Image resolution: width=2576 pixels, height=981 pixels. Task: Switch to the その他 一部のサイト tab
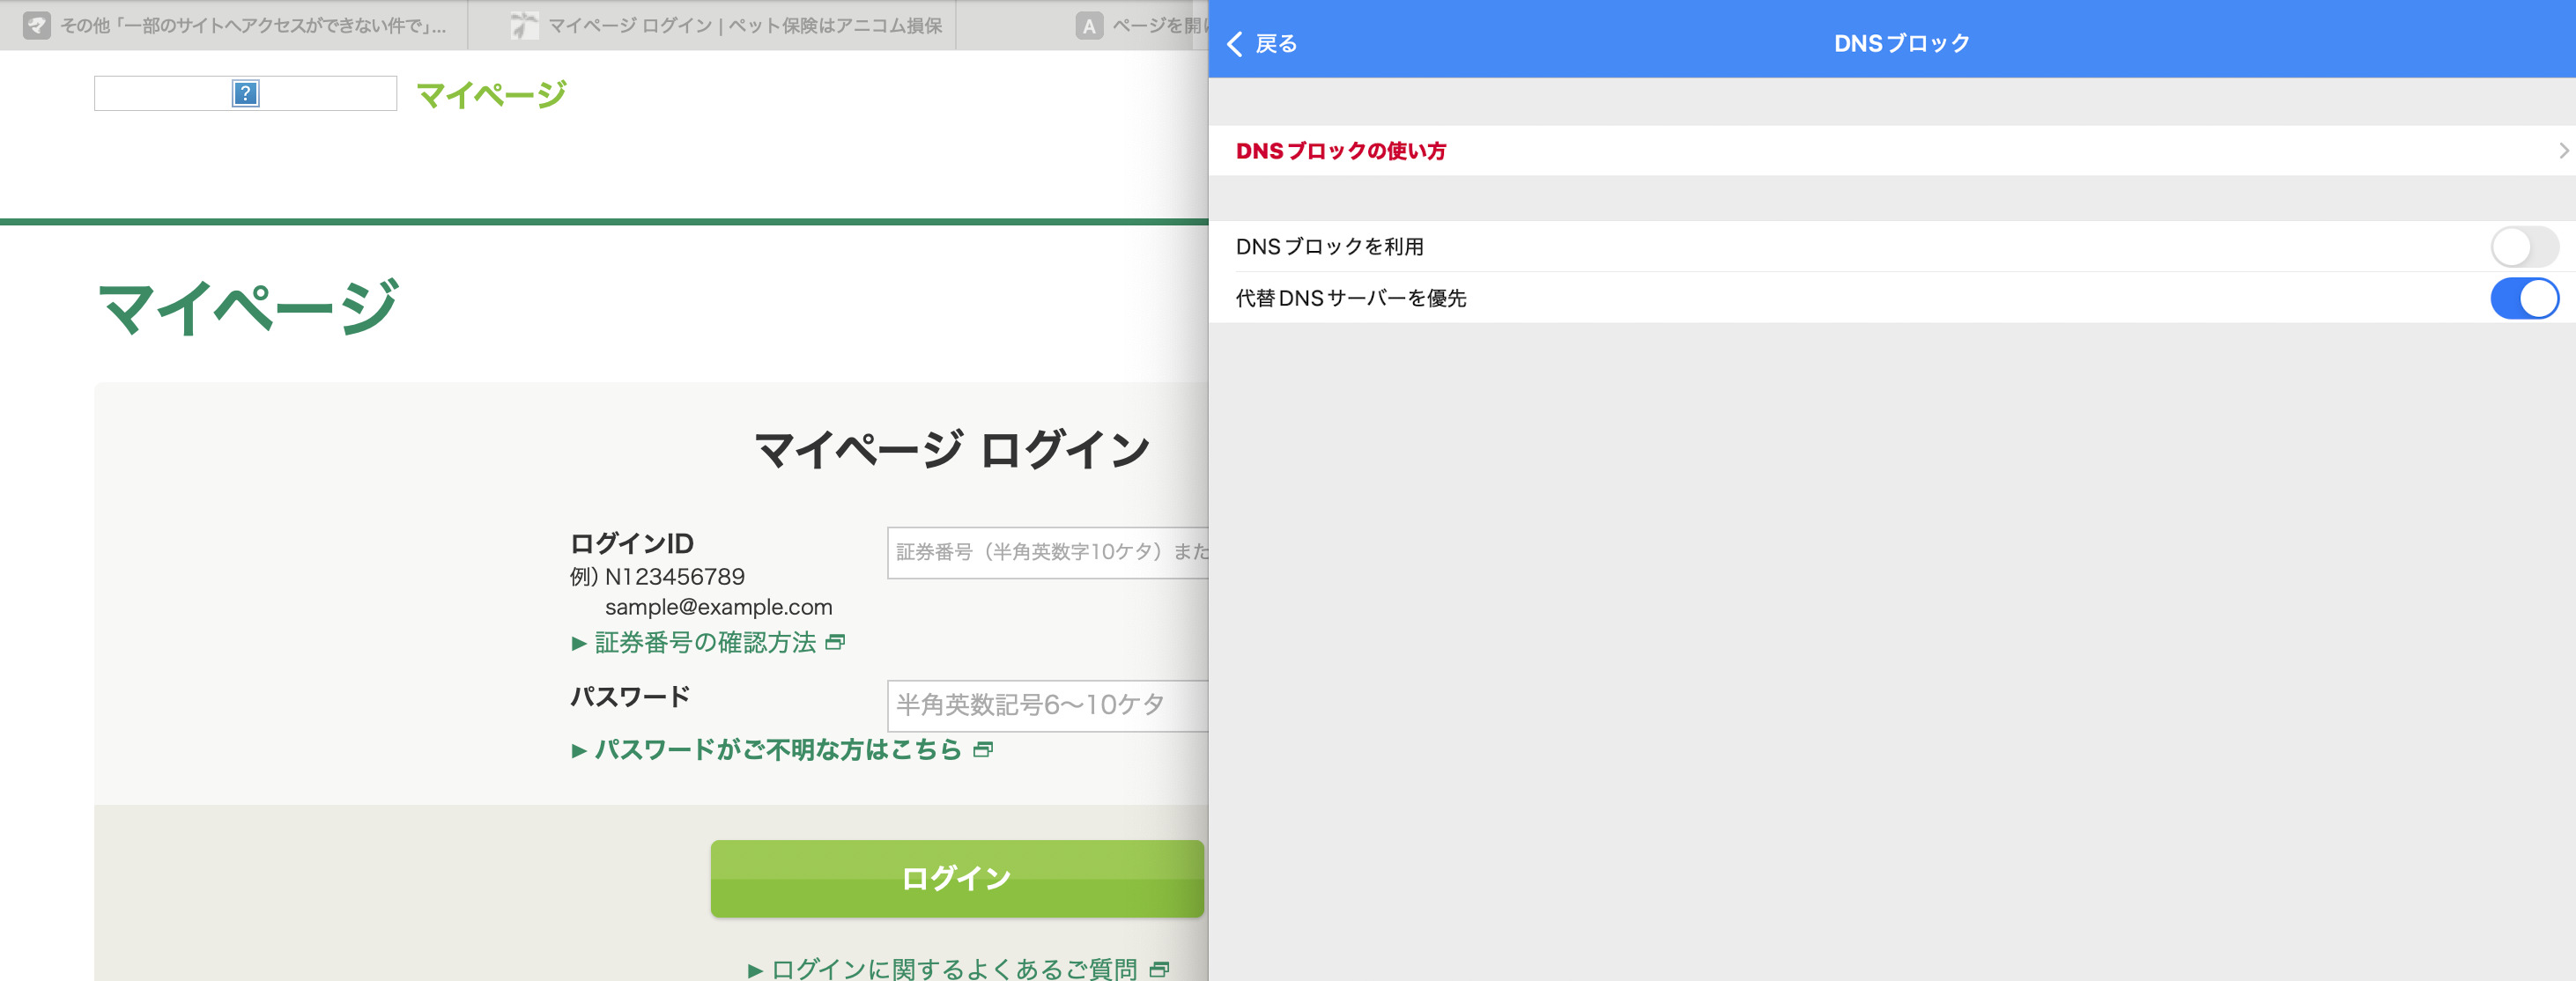pos(252,26)
